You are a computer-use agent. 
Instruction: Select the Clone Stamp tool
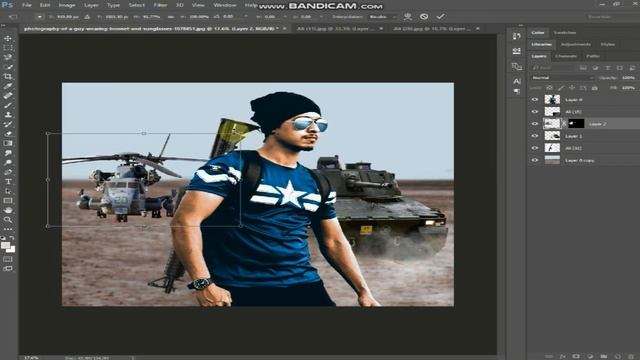point(8,115)
